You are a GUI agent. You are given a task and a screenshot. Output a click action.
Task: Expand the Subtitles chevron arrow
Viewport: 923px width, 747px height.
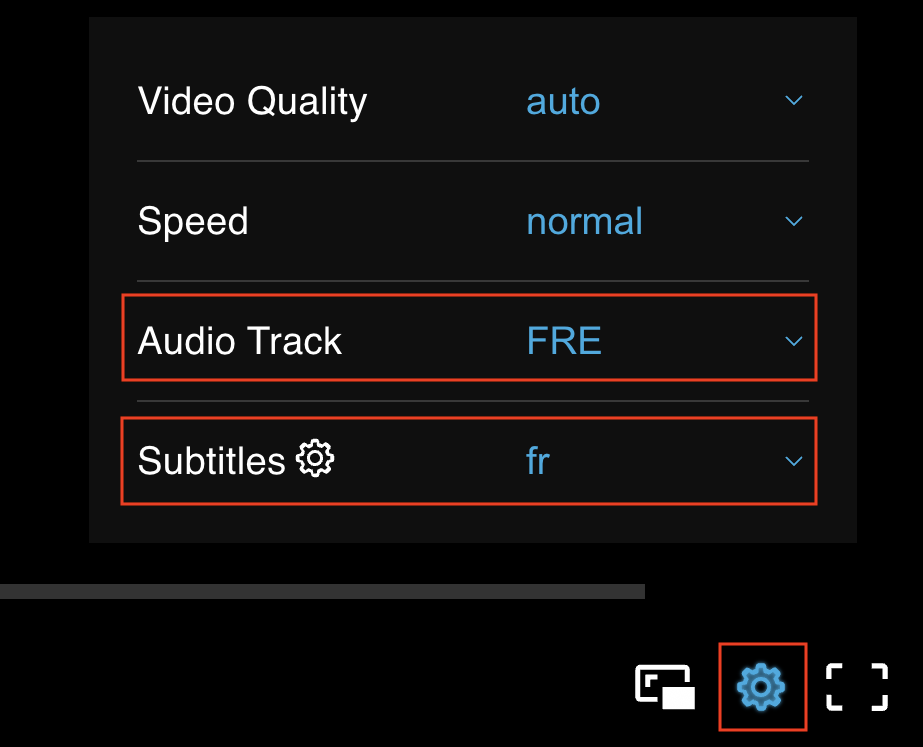point(794,461)
